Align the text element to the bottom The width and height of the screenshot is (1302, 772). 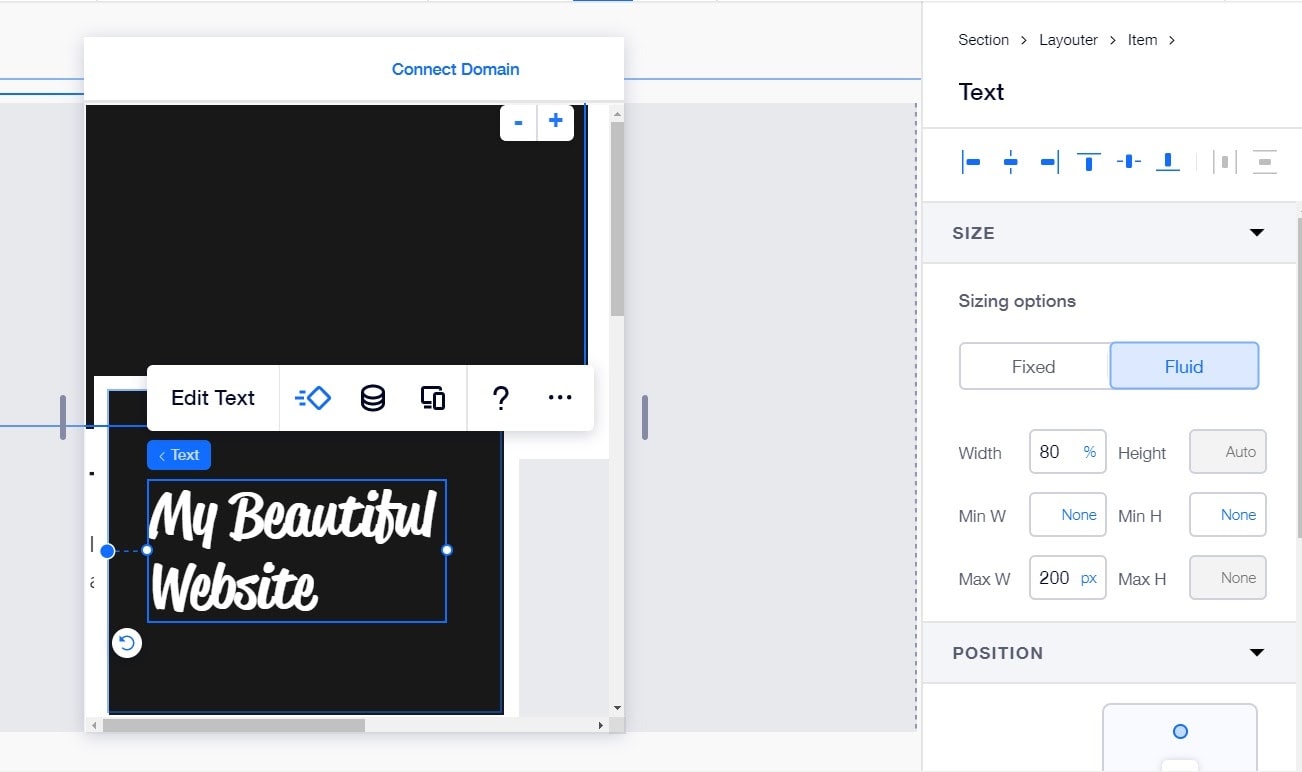click(1167, 161)
